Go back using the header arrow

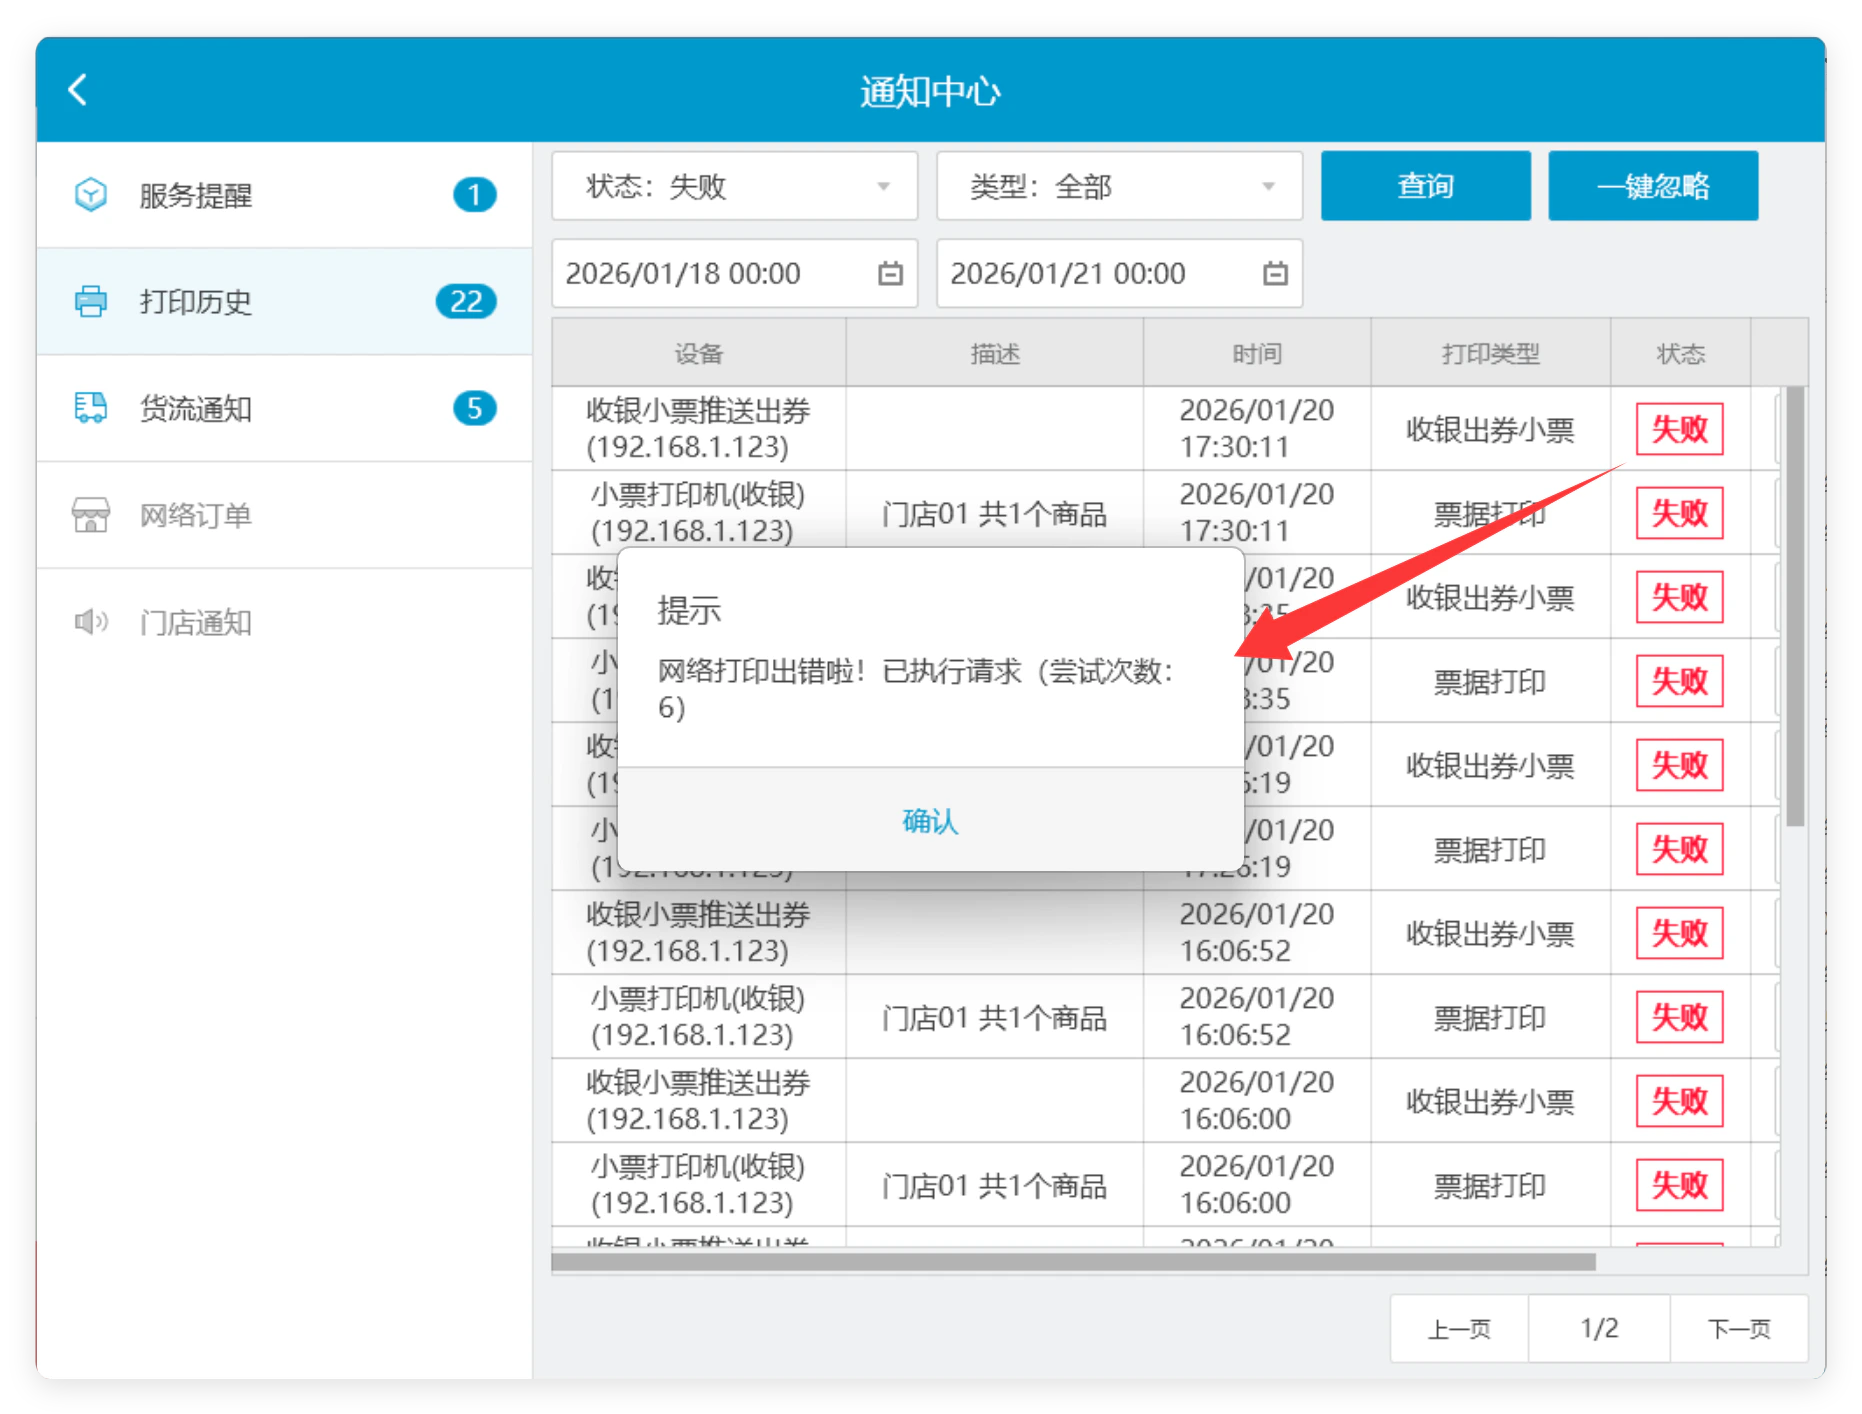(78, 90)
